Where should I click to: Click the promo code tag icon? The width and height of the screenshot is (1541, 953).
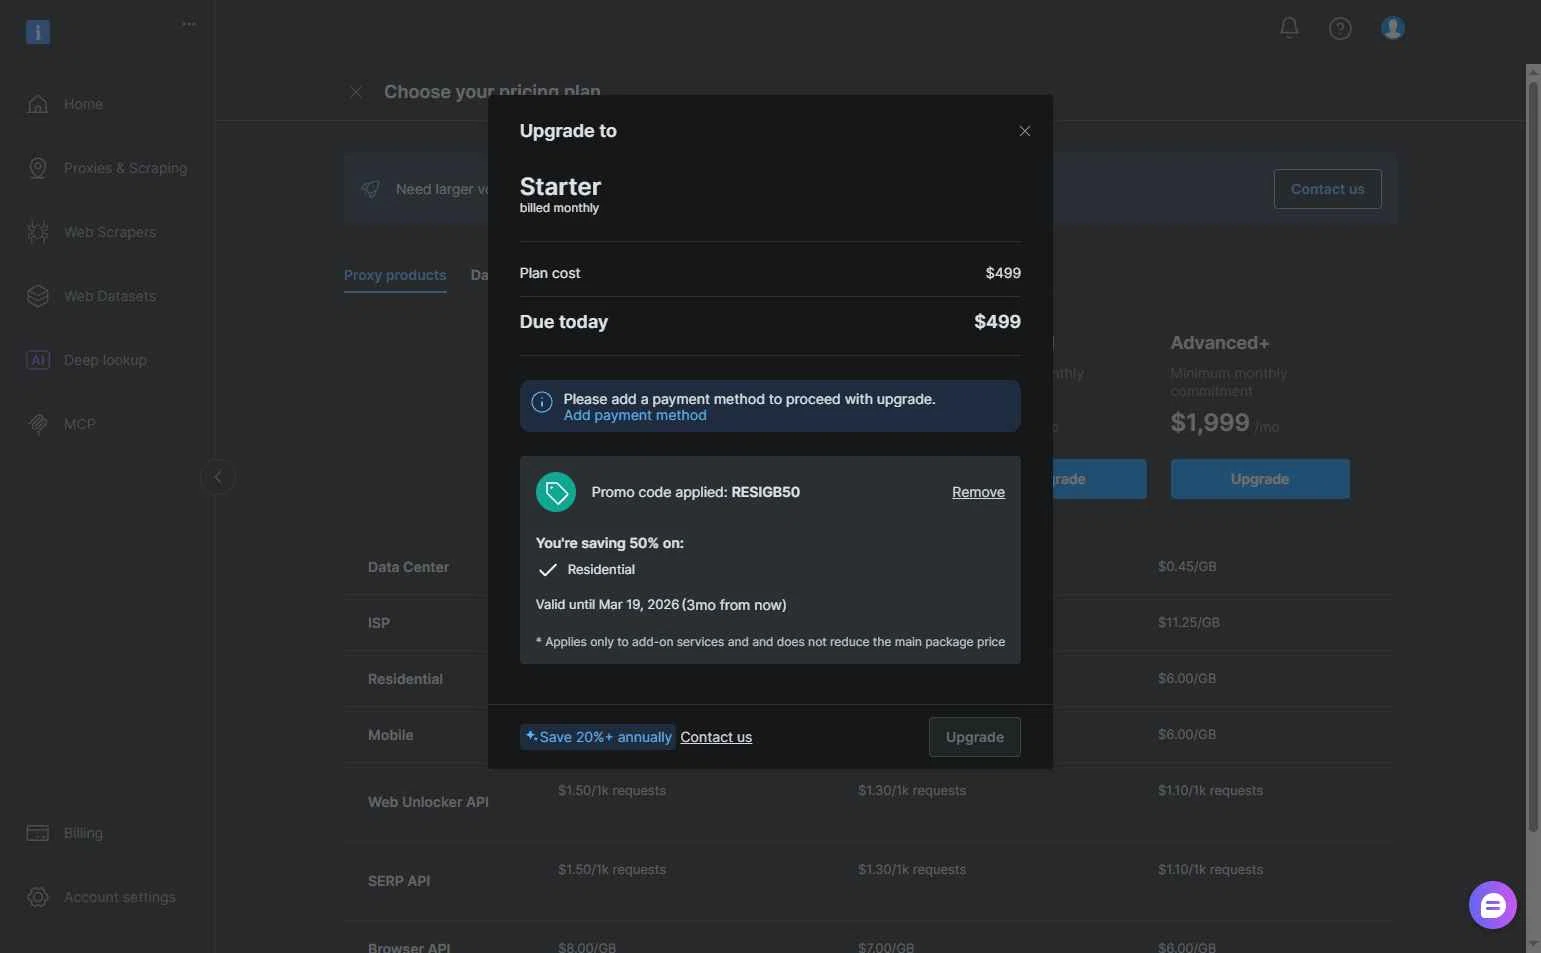point(556,492)
